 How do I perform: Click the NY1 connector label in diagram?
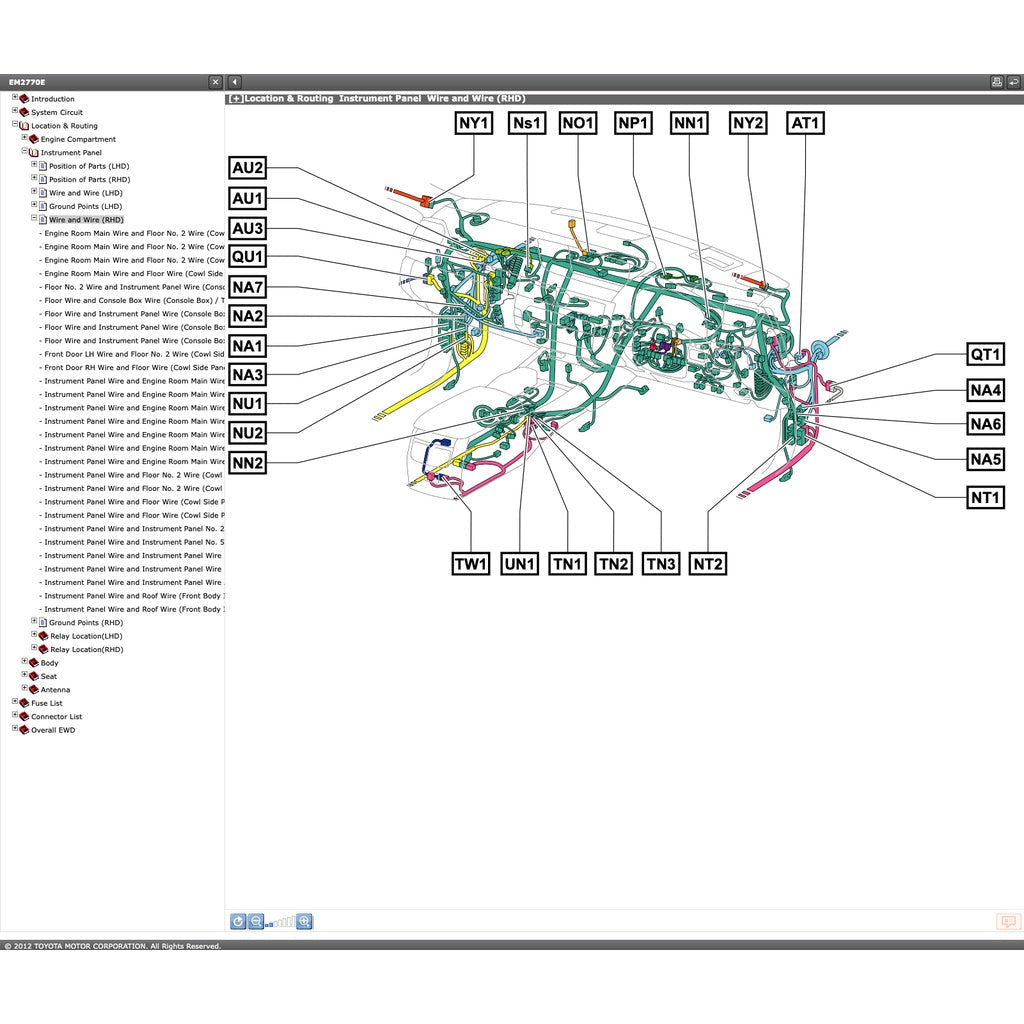[474, 123]
